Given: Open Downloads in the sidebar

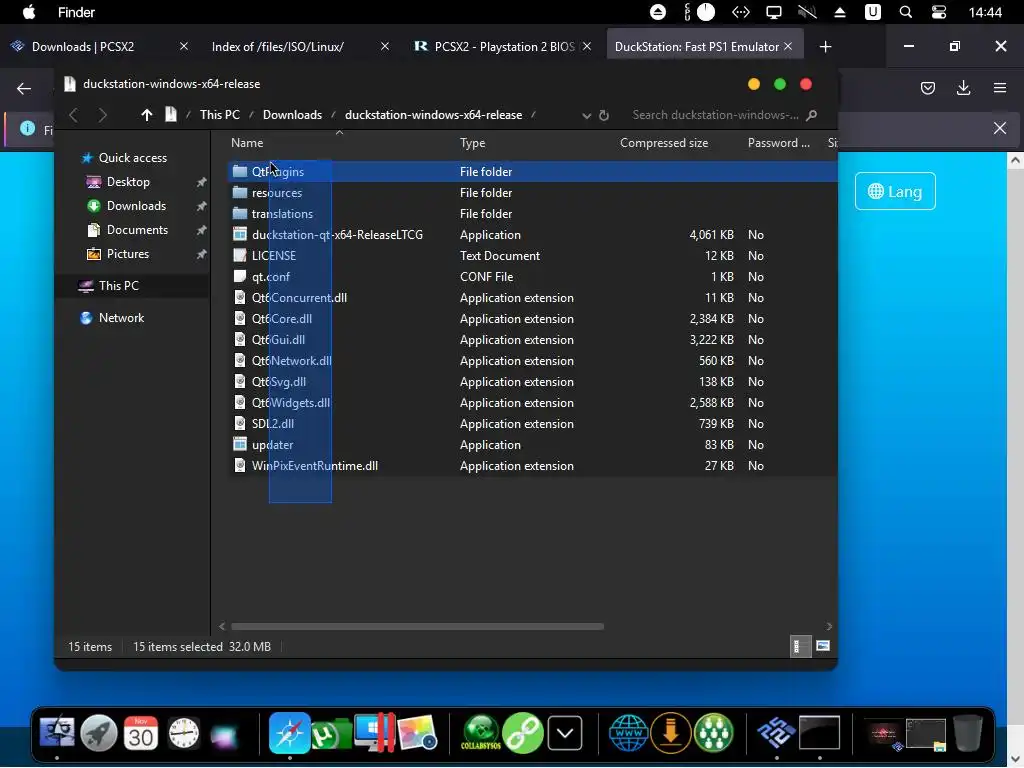Looking at the screenshot, I should click(x=136, y=206).
